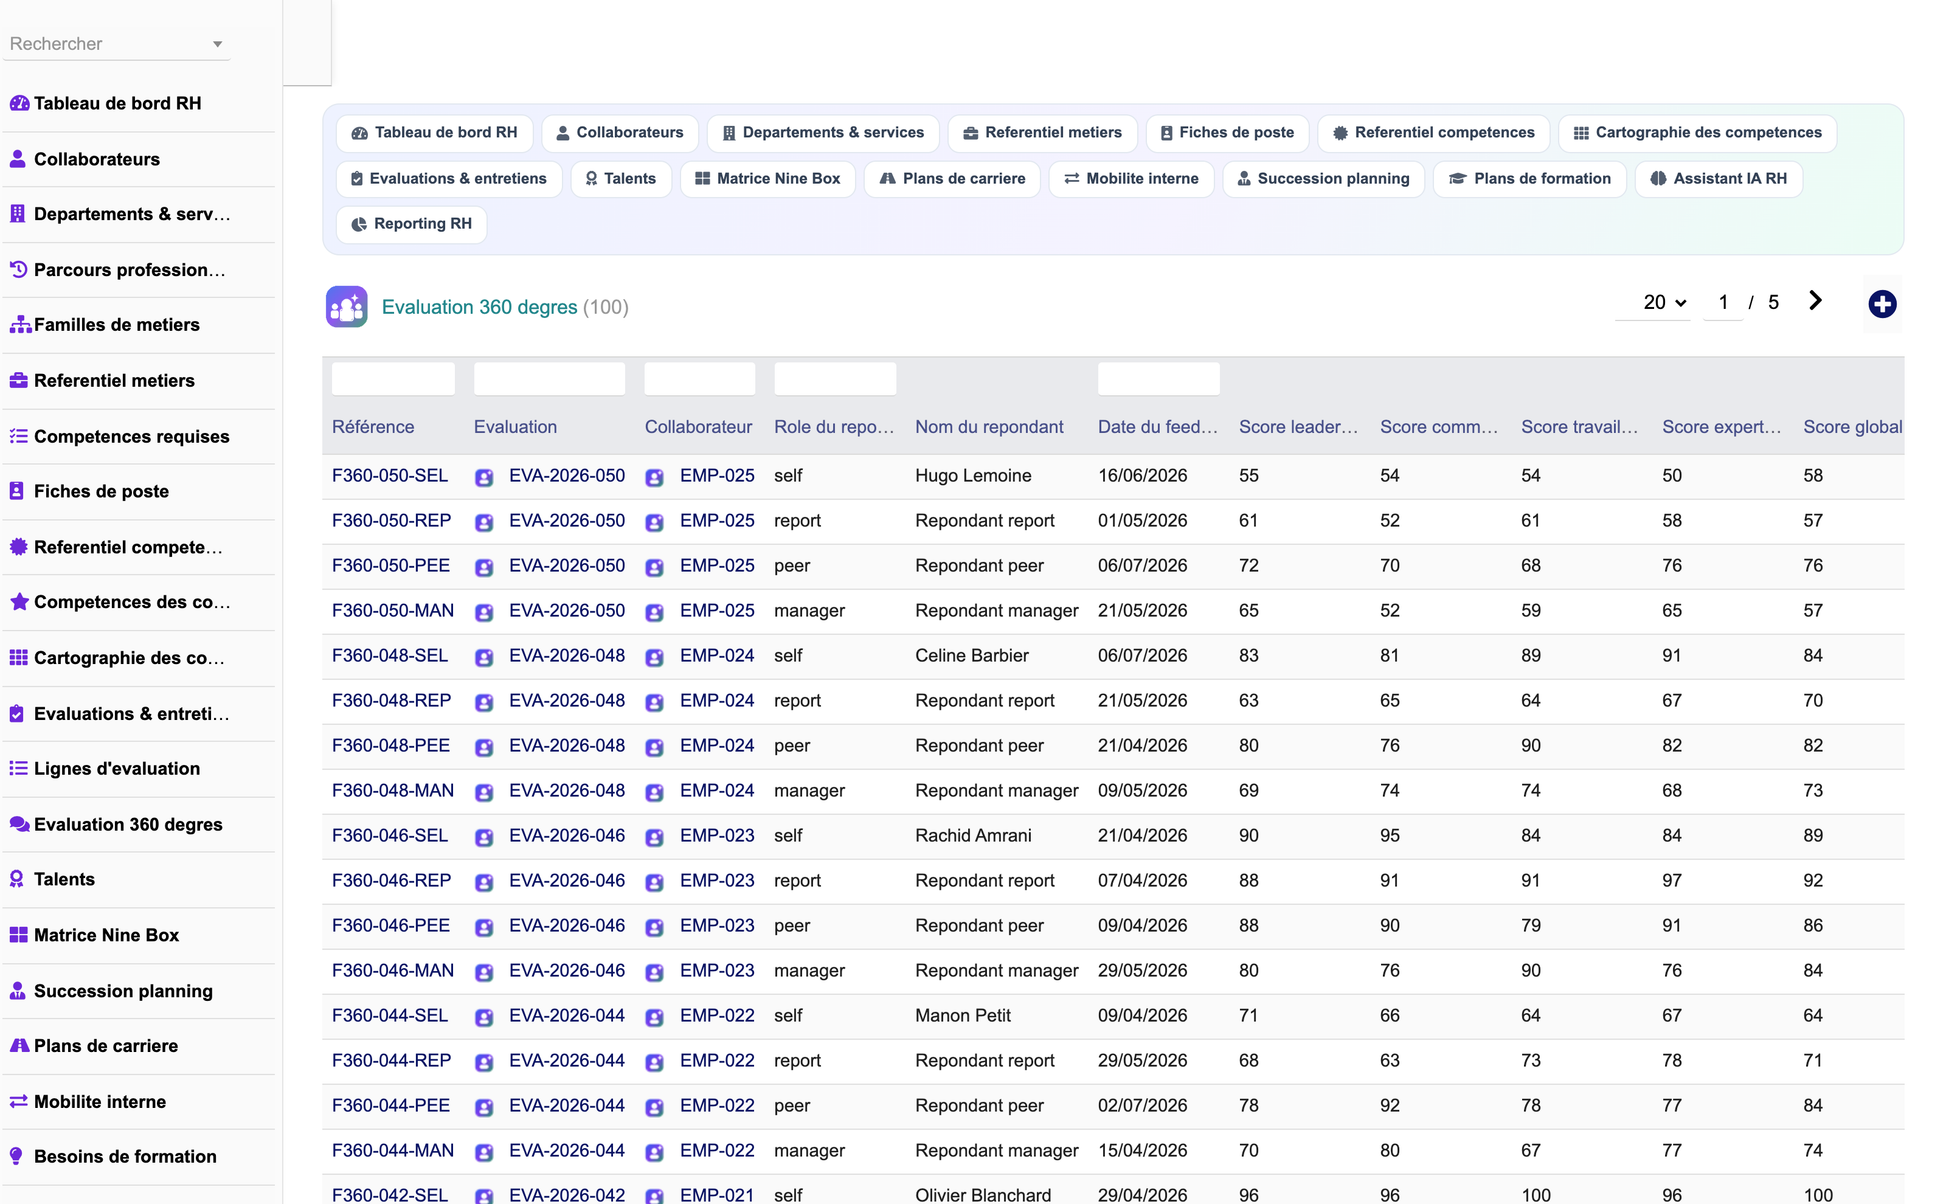Click the Evaluation column filter field
Image resolution: width=1946 pixels, height=1204 pixels.
pos(549,379)
